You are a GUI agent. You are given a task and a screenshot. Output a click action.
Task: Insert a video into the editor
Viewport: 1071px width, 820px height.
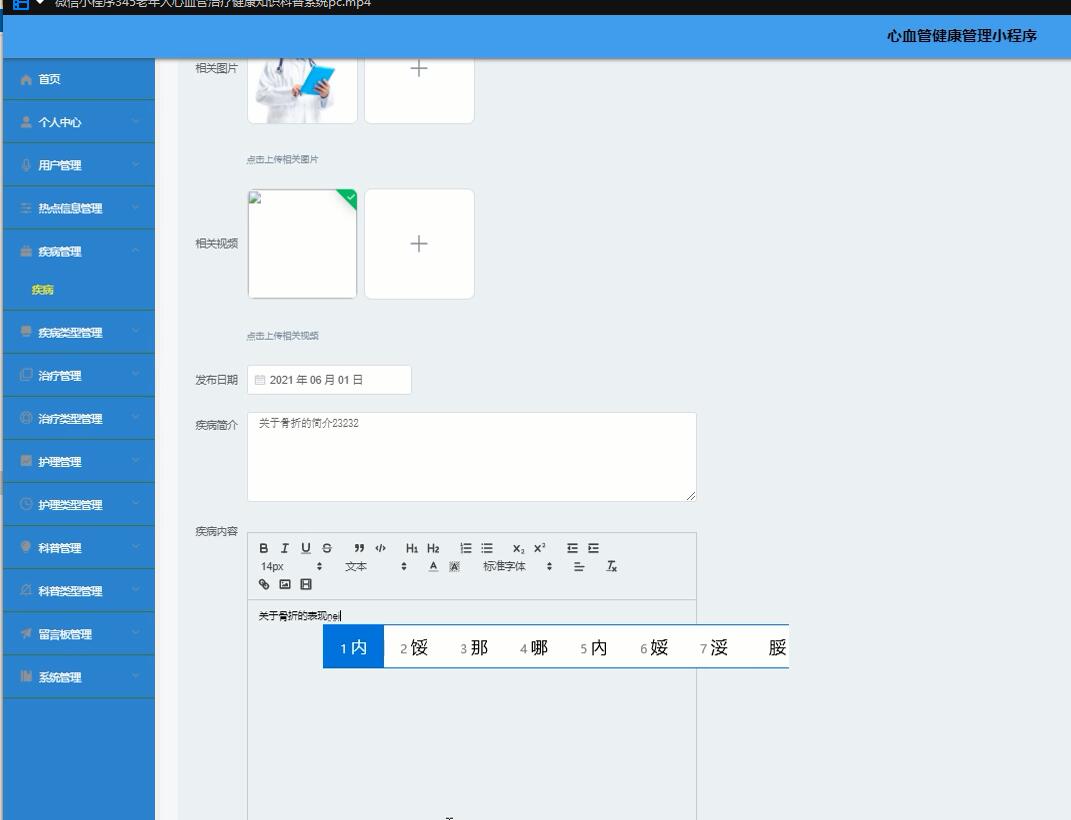pos(306,584)
